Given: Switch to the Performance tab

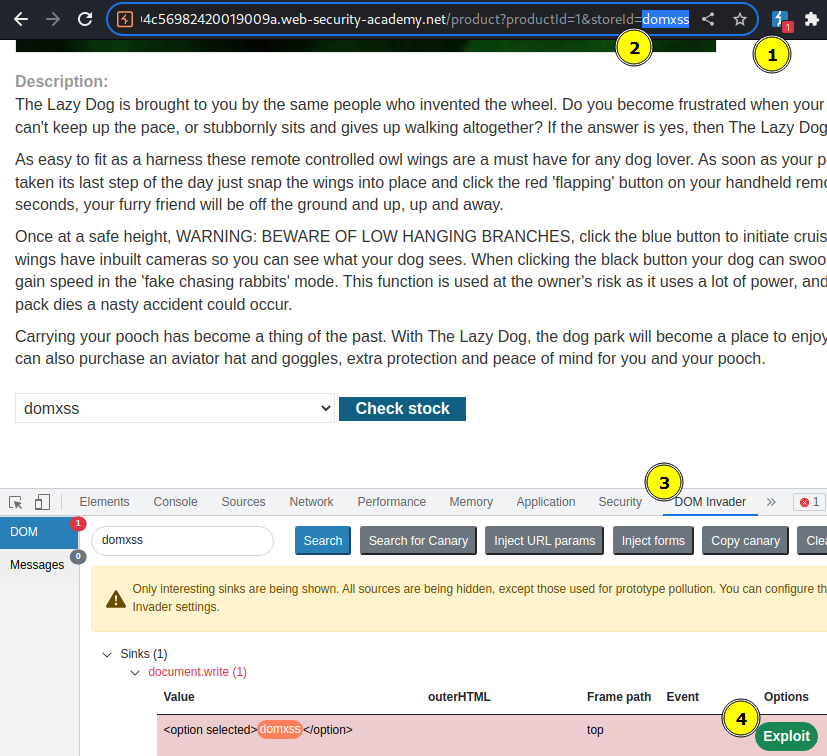Looking at the screenshot, I should [391, 502].
